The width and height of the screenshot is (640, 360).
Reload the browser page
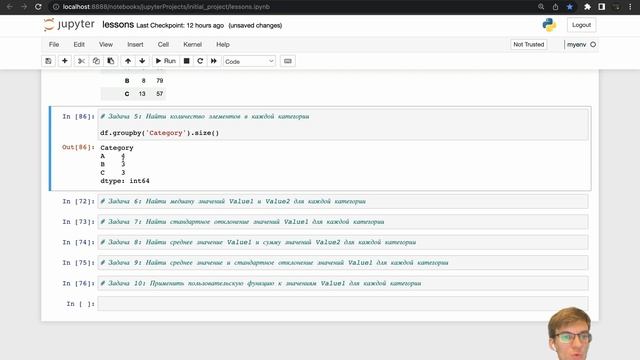38,7
